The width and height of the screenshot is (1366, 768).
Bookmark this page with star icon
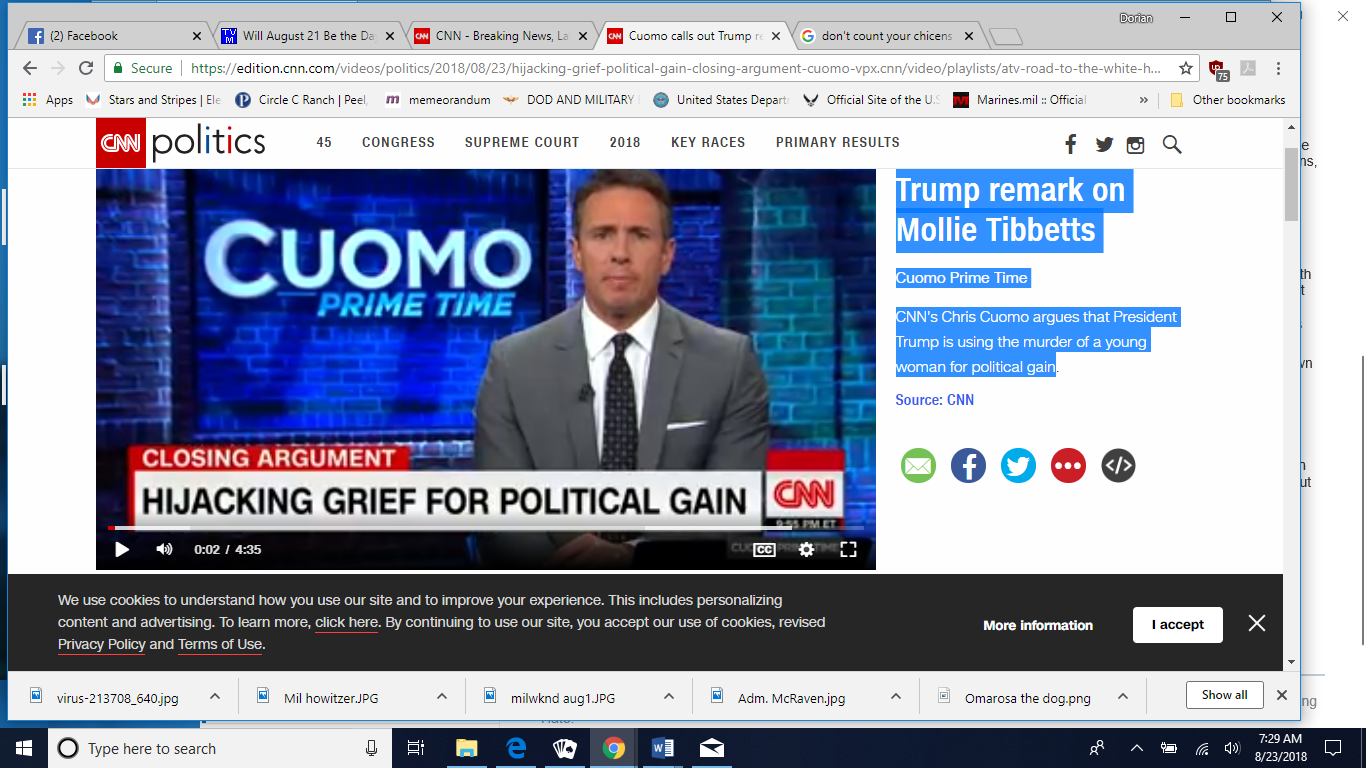point(1186,69)
